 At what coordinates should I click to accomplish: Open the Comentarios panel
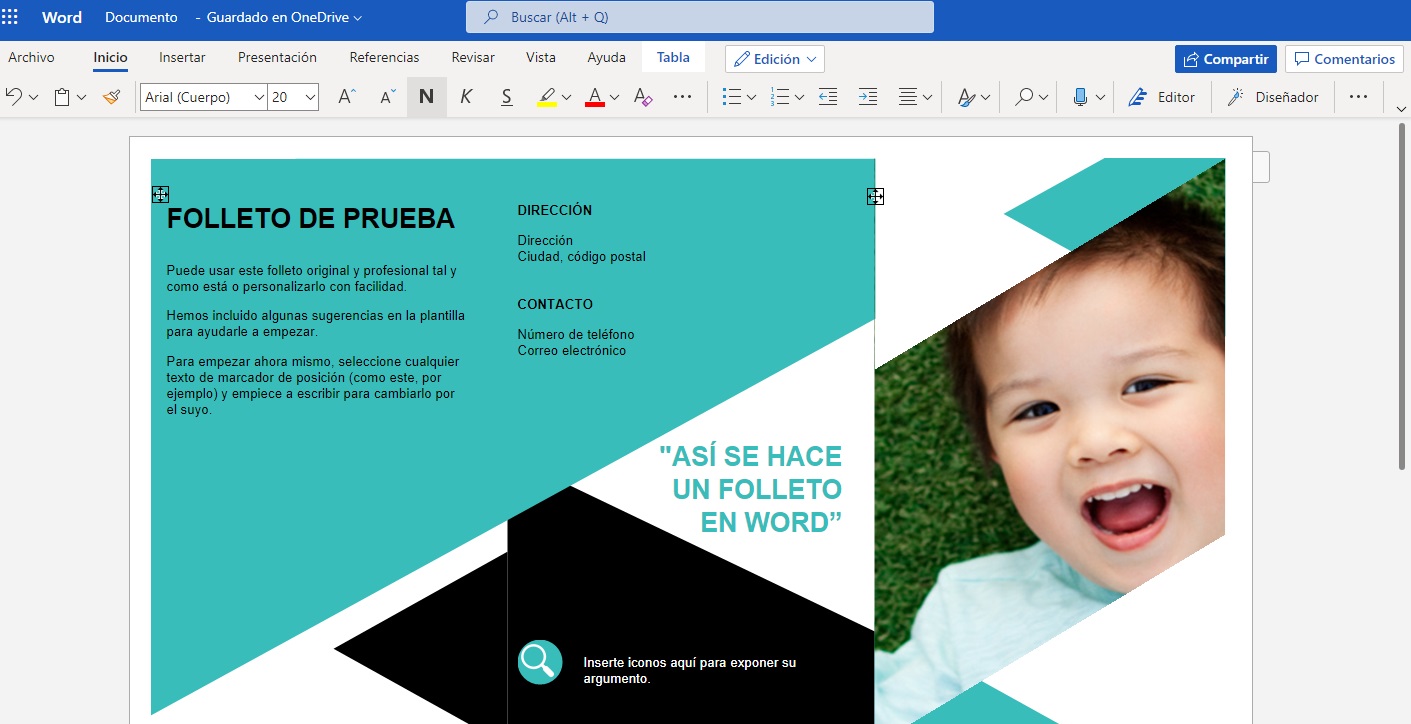1344,59
